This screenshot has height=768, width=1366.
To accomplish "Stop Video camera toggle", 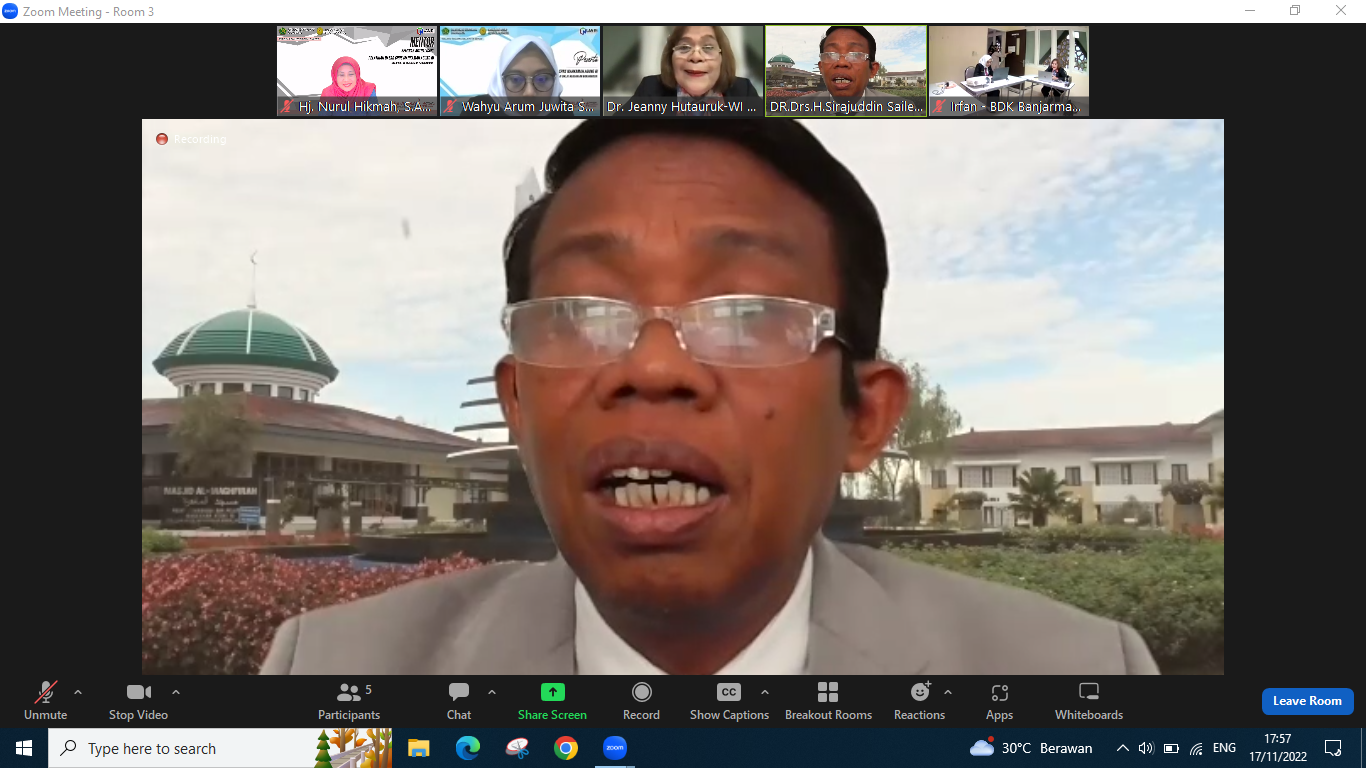I will coord(138,700).
